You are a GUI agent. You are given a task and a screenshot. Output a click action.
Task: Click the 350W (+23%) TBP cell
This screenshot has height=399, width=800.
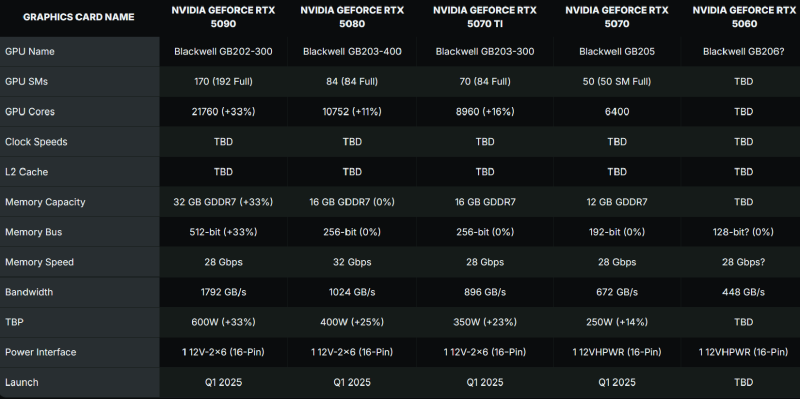485,322
